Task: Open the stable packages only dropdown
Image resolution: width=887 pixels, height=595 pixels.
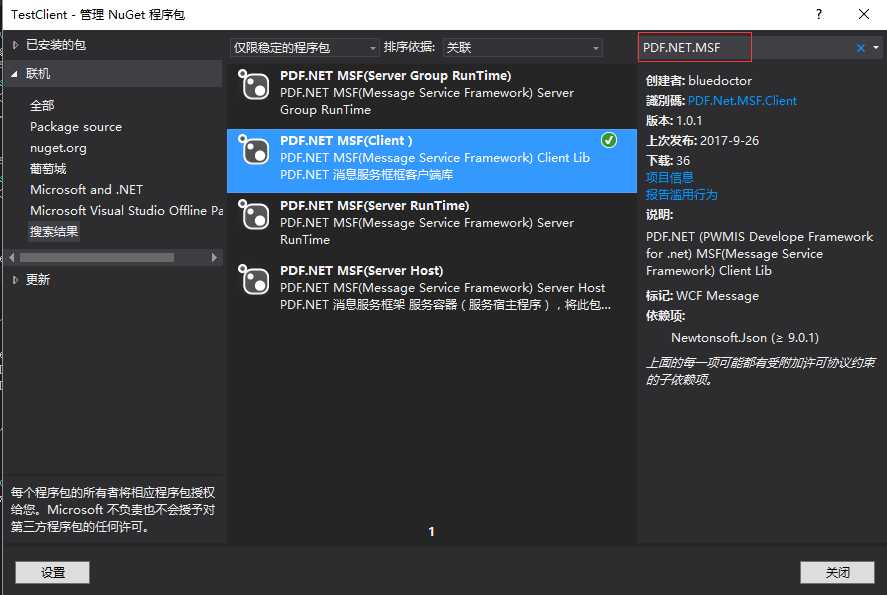Action: pyautogui.click(x=304, y=48)
